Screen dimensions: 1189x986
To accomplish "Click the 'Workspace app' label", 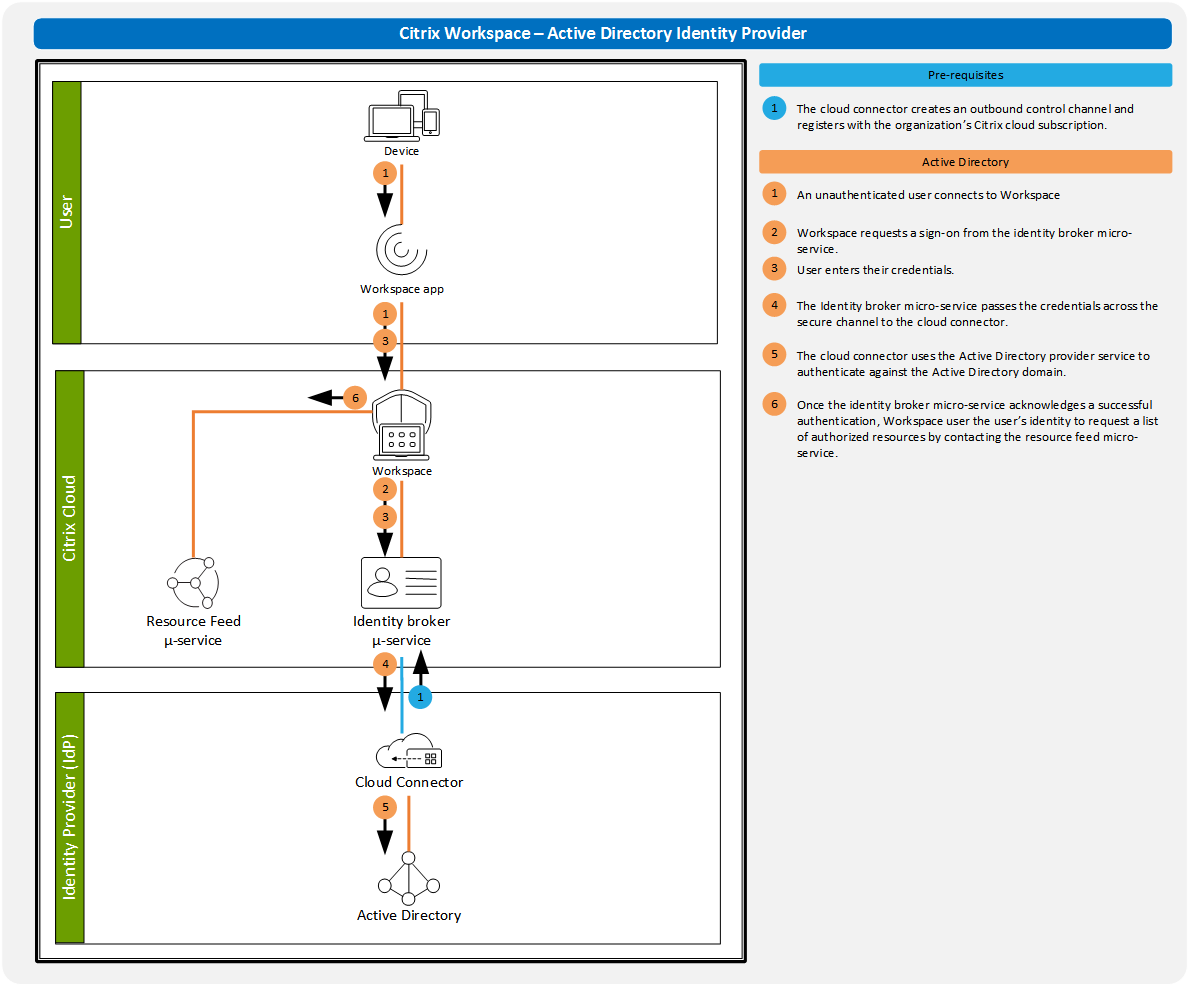I will 402,289.
